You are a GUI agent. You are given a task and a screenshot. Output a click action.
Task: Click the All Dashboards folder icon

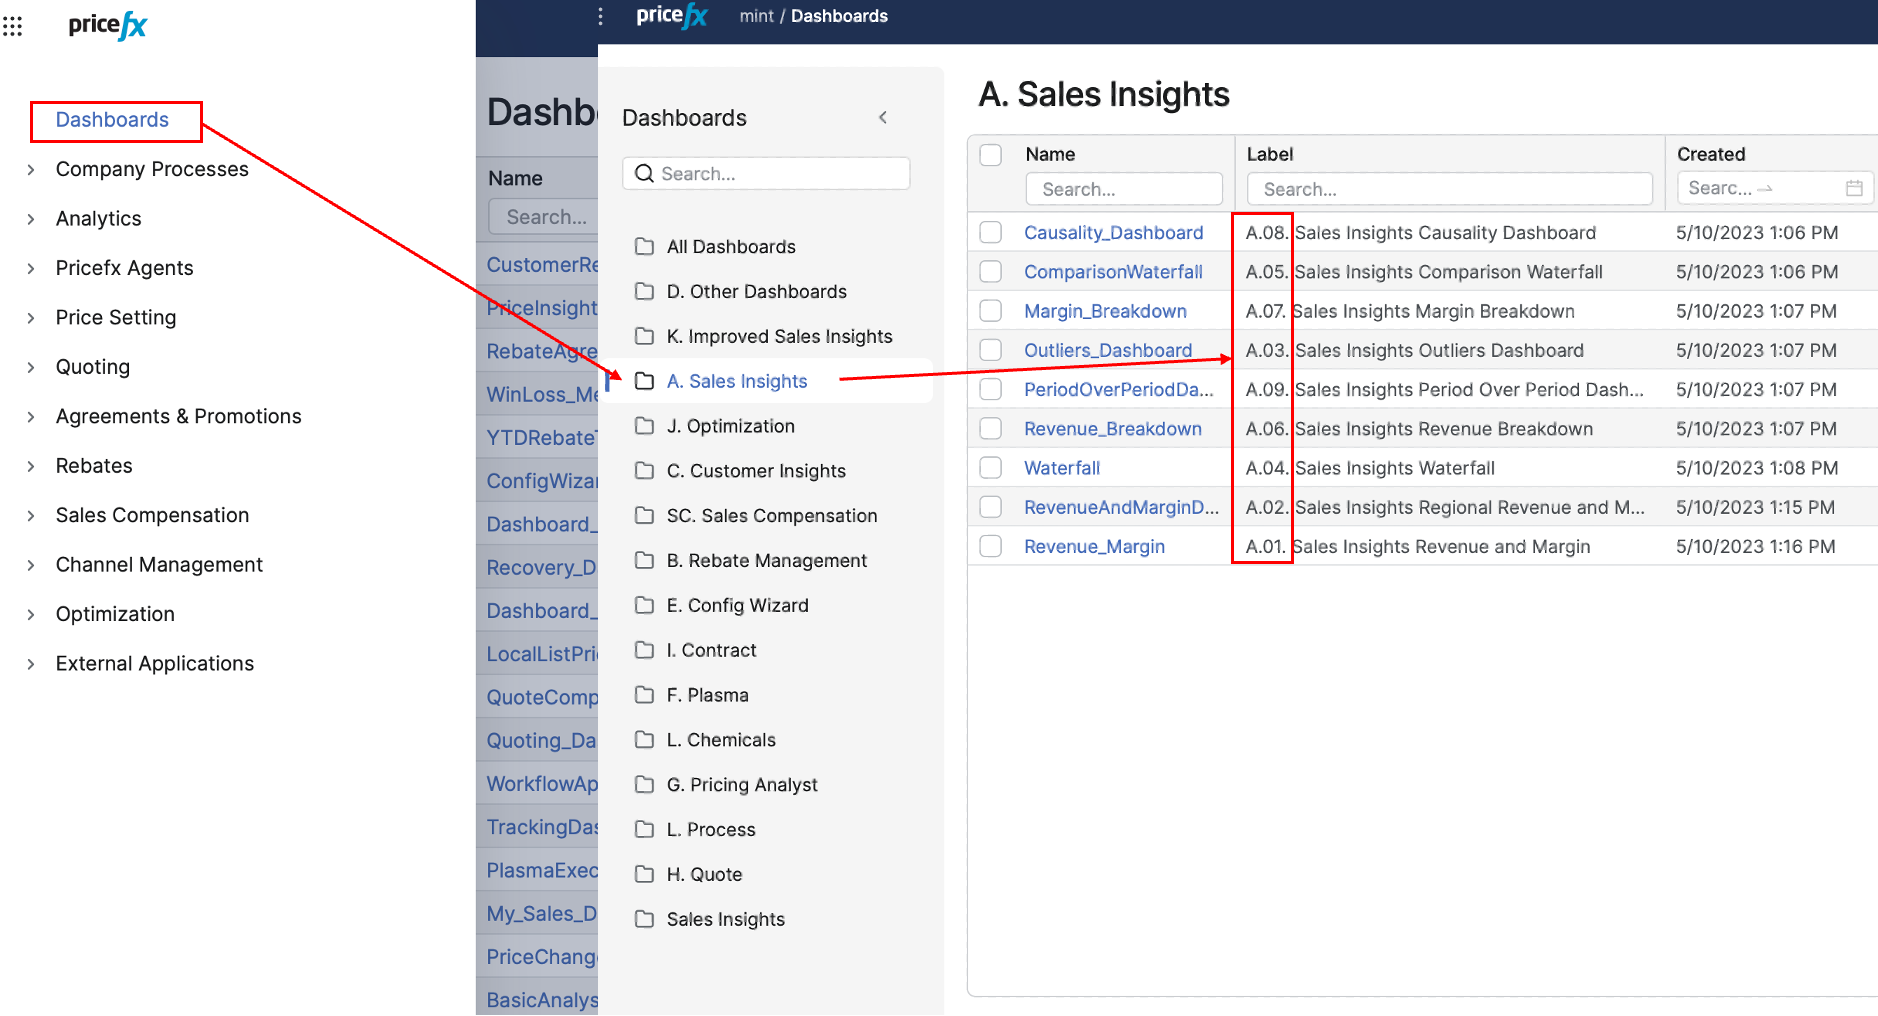[x=645, y=247]
